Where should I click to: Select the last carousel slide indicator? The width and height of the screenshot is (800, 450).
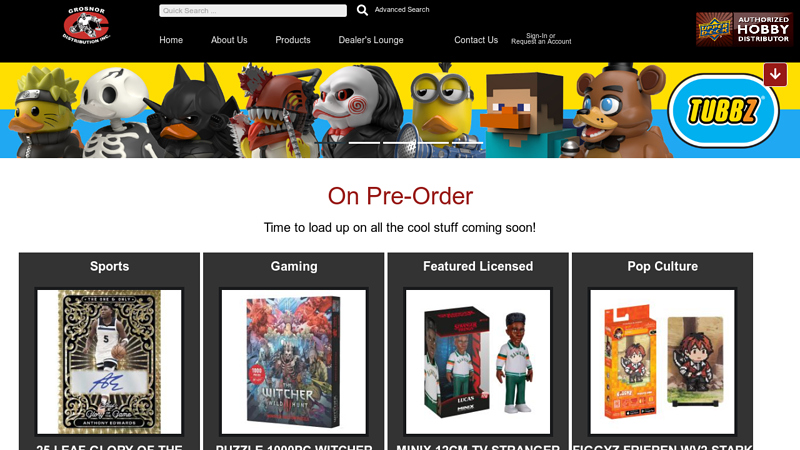468,142
